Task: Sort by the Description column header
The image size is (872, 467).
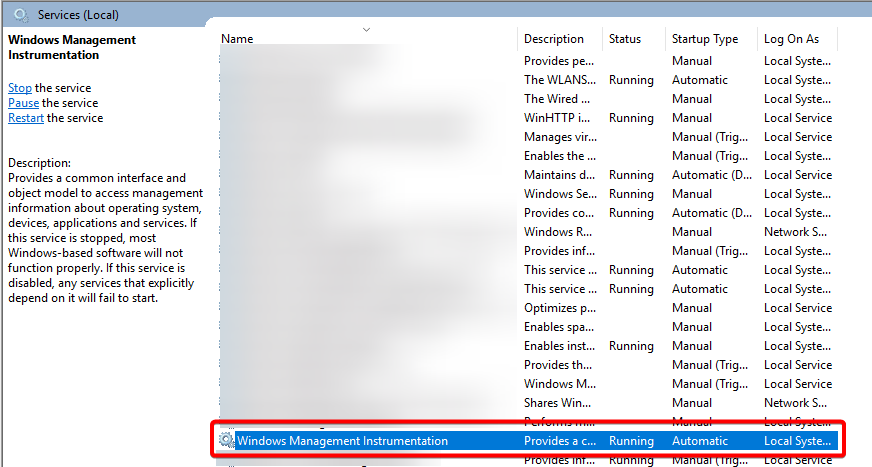Action: (x=554, y=39)
